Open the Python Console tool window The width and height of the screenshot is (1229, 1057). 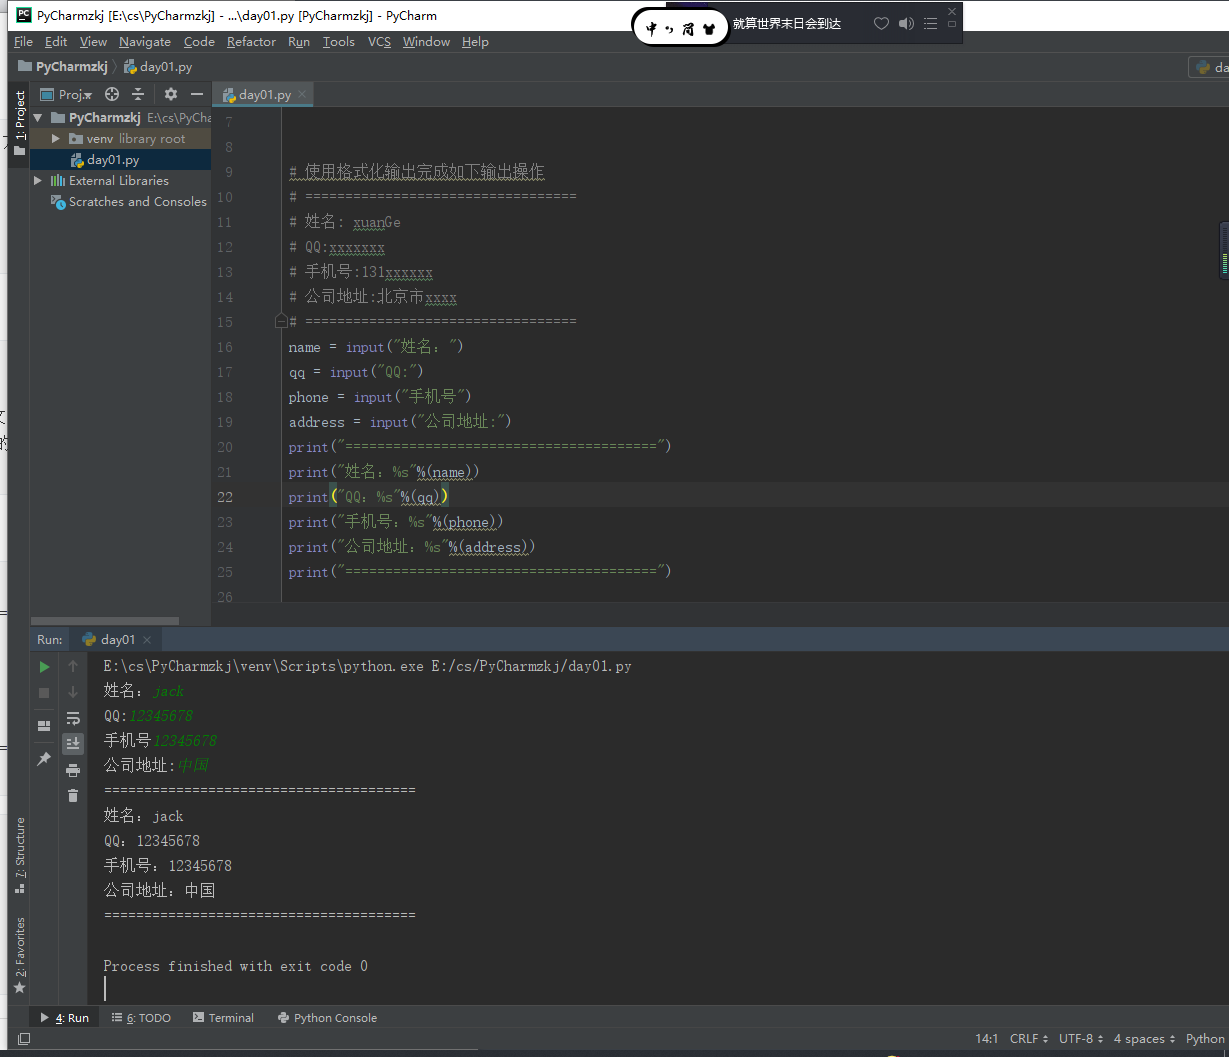click(x=327, y=1018)
